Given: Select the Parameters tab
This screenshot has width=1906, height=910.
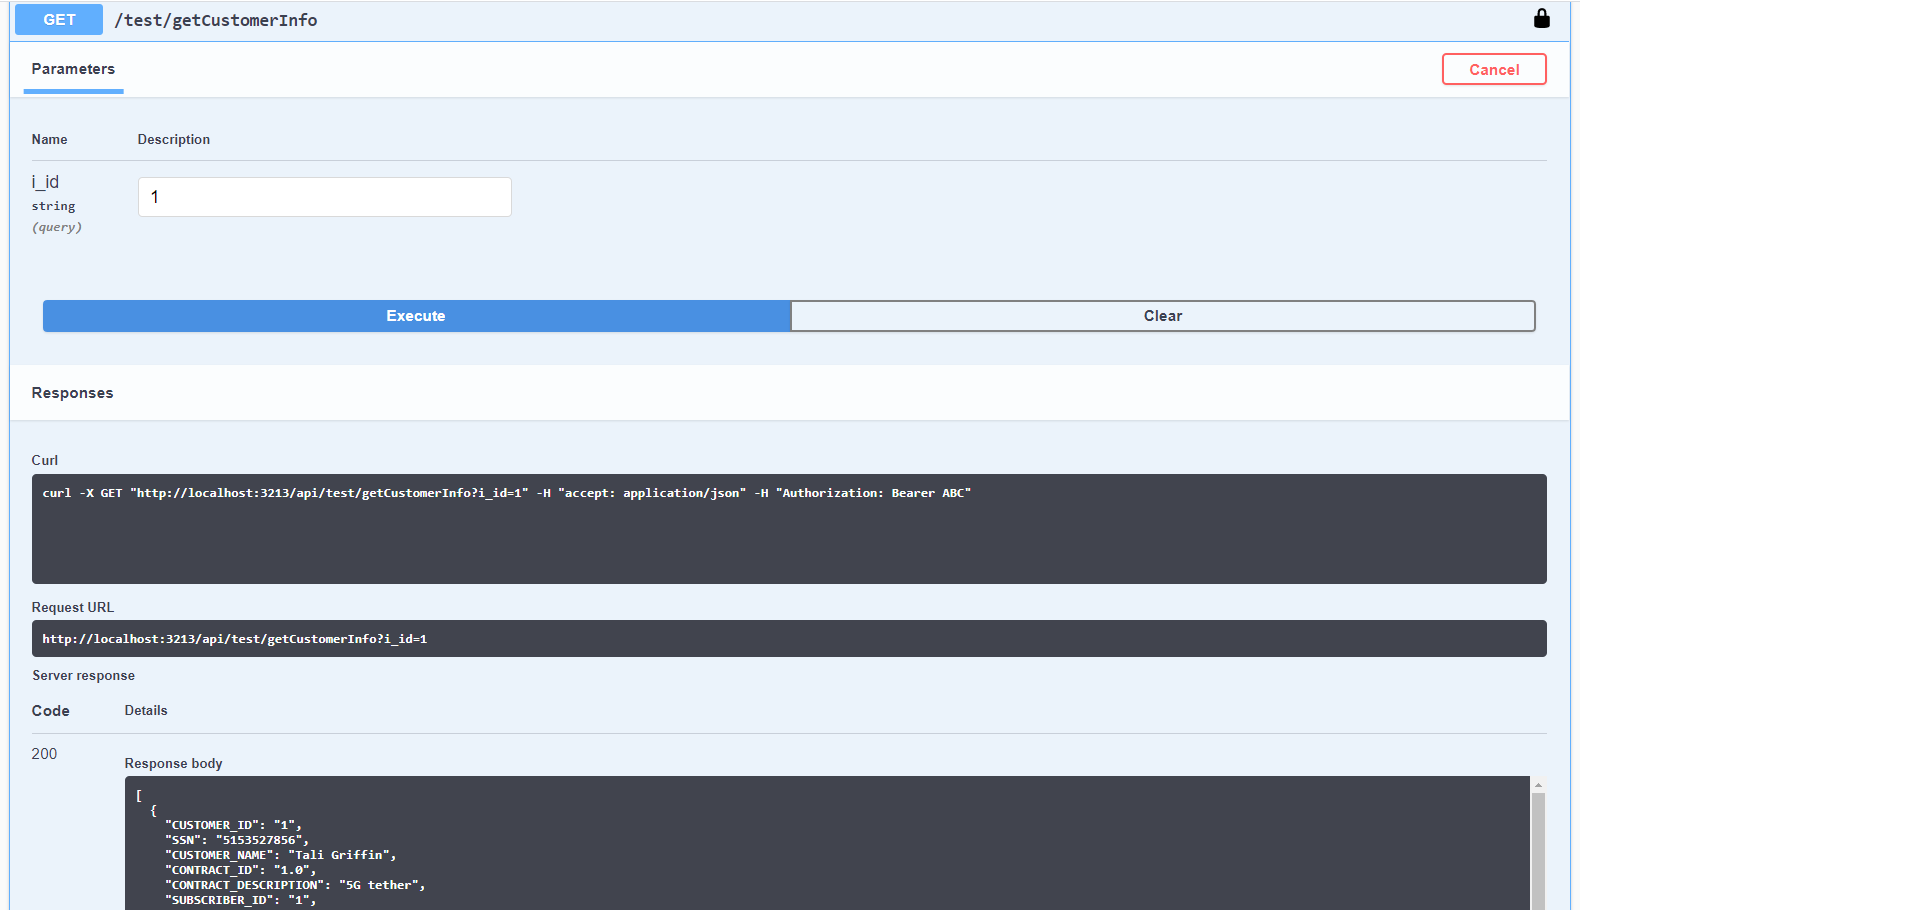Looking at the screenshot, I should (x=73, y=69).
